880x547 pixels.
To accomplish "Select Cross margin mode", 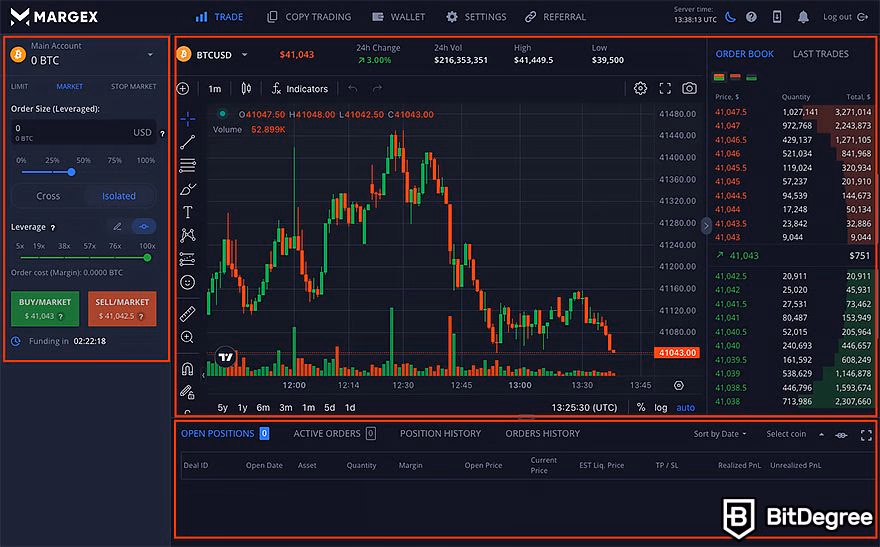I will 48,196.
